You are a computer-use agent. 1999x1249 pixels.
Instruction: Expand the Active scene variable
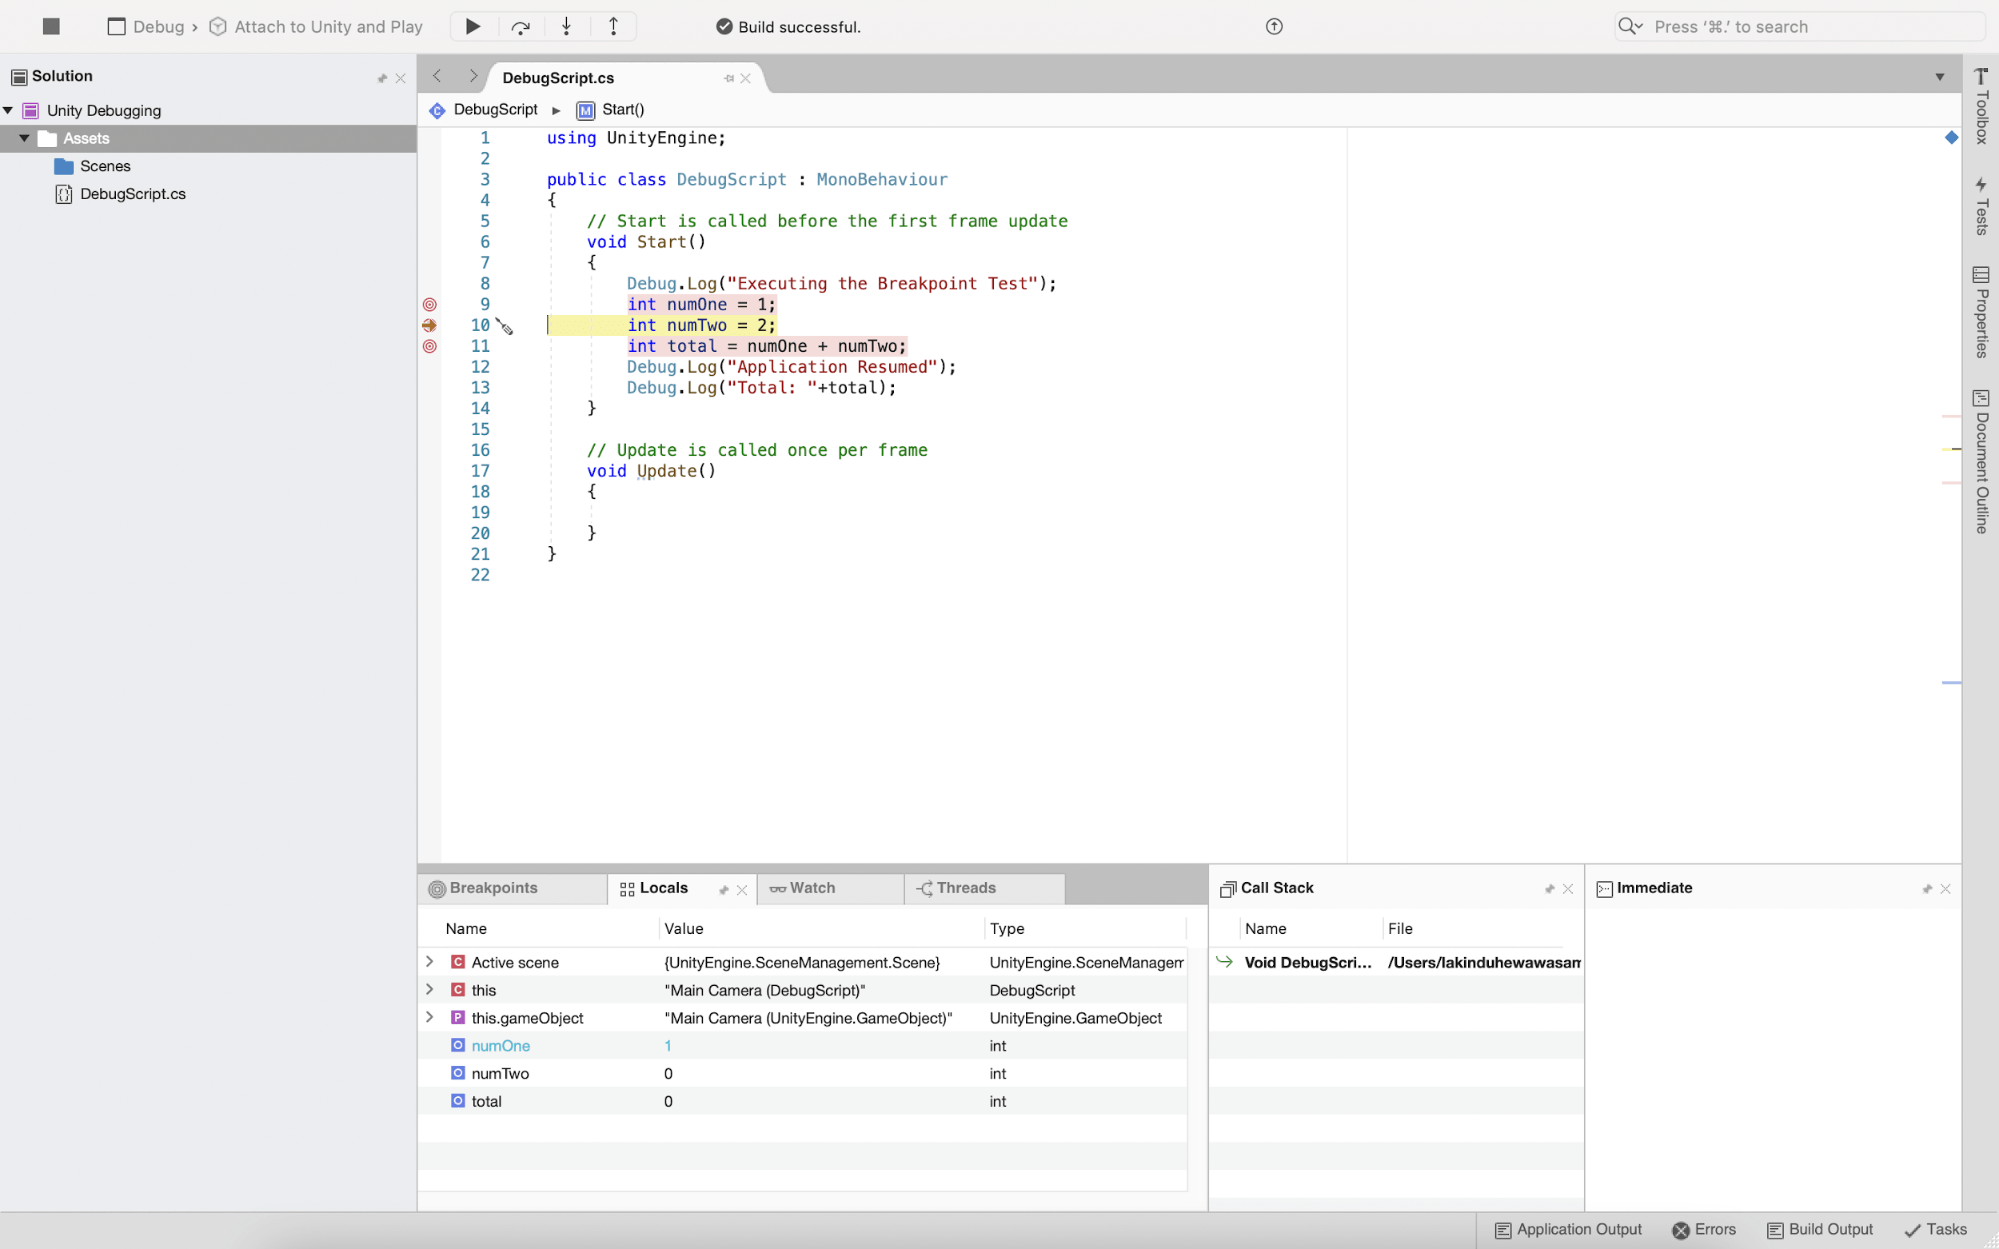[x=431, y=962]
